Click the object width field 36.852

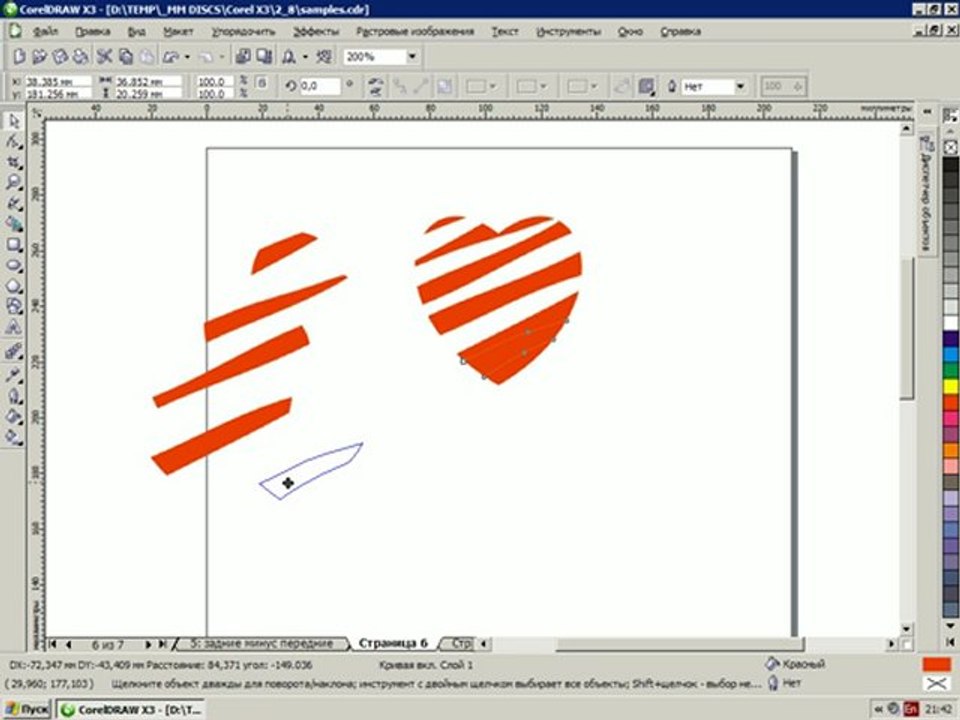[148, 81]
